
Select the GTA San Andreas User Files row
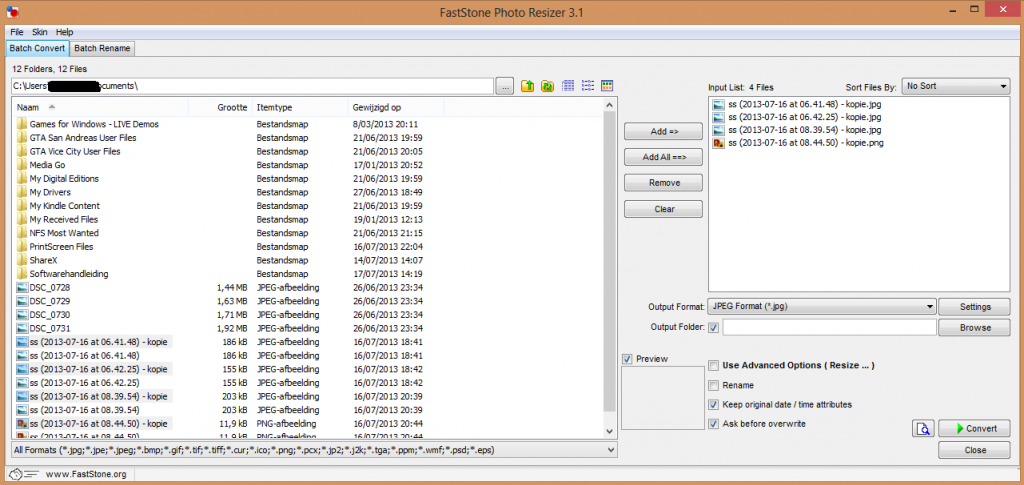83,138
